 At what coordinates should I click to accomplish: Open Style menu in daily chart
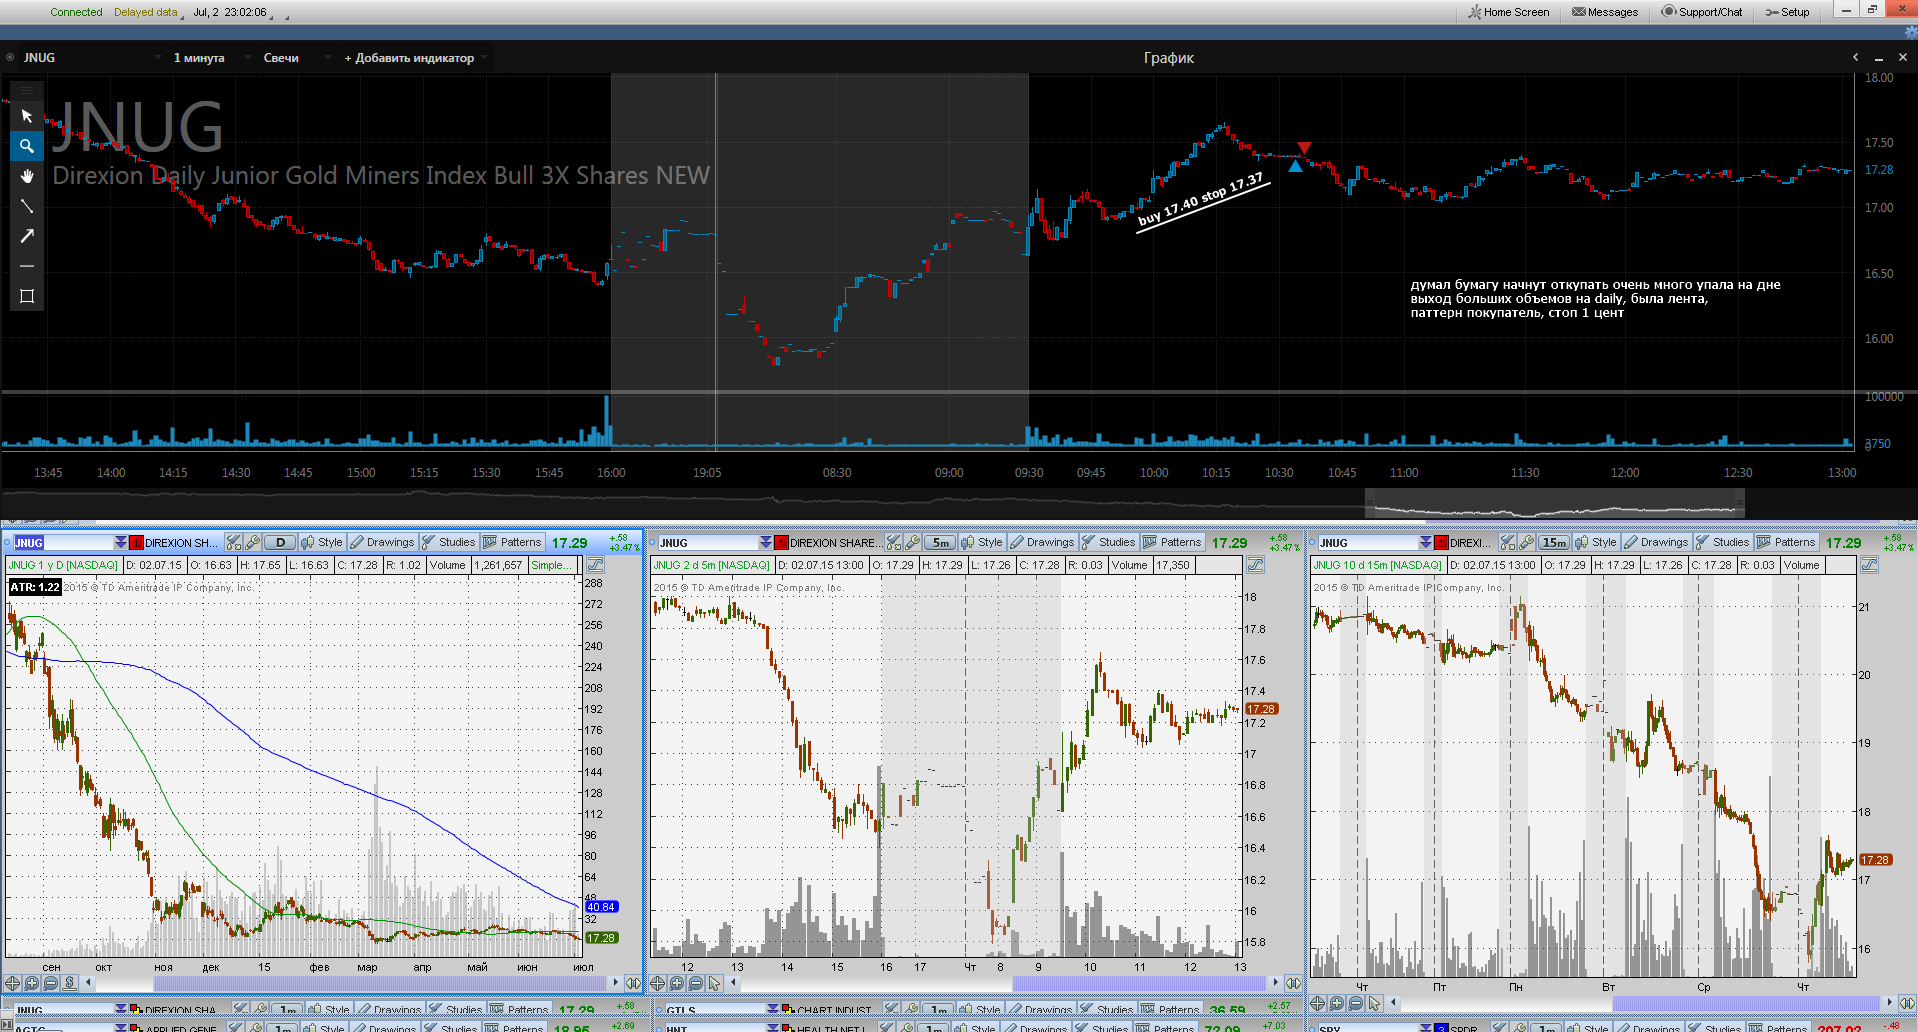(322, 542)
